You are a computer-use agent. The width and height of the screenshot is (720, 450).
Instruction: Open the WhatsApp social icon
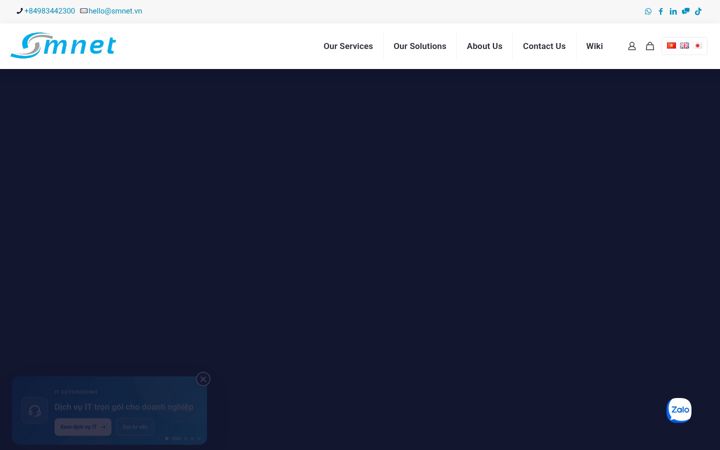coord(648,11)
